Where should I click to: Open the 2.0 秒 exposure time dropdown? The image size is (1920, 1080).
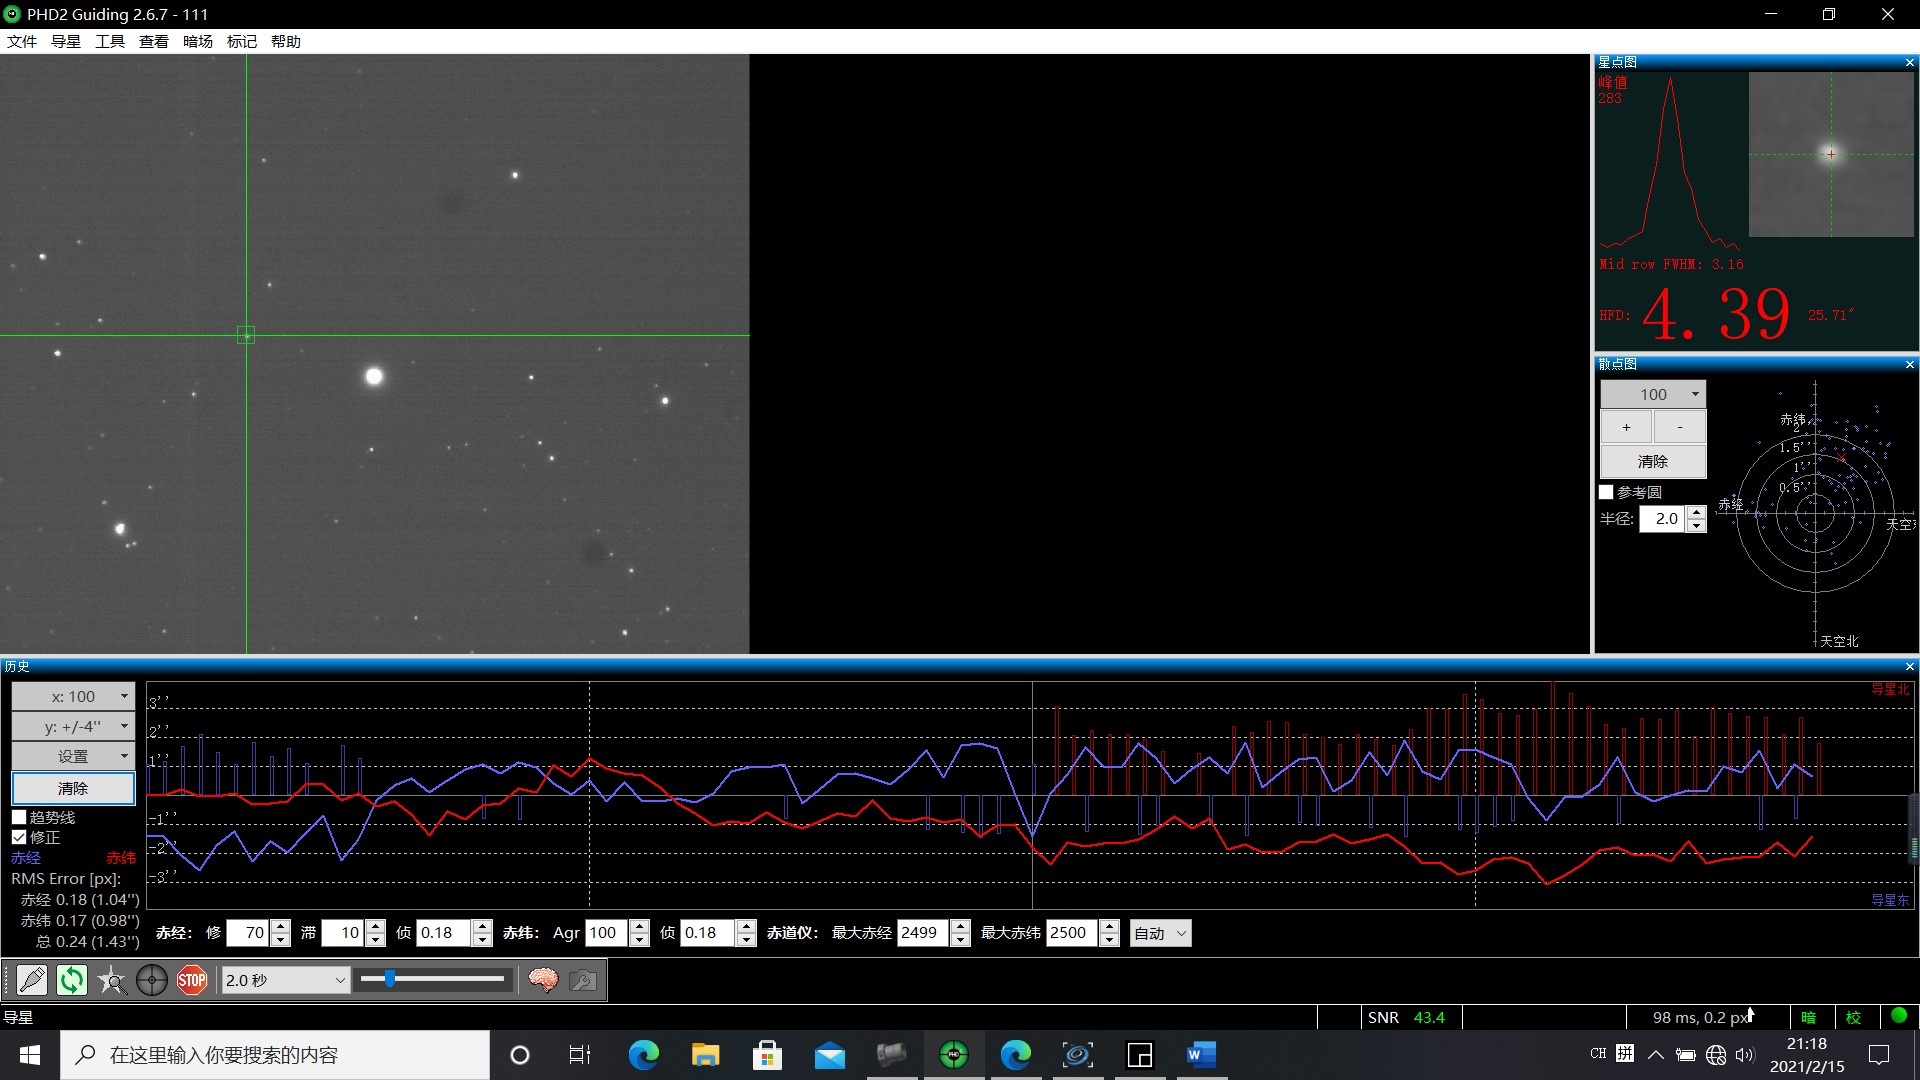coord(285,980)
